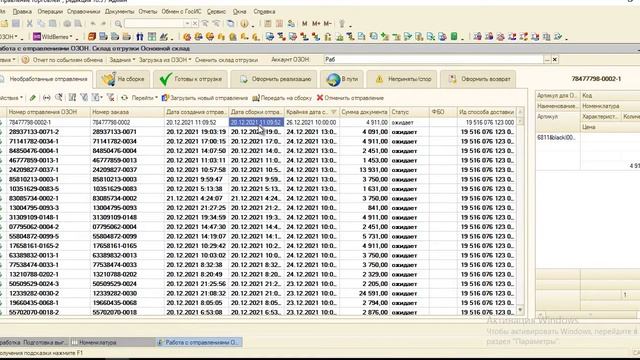Select row with shipment 55702070-0018-2
The height and width of the screenshot is (360, 640).
258,312
